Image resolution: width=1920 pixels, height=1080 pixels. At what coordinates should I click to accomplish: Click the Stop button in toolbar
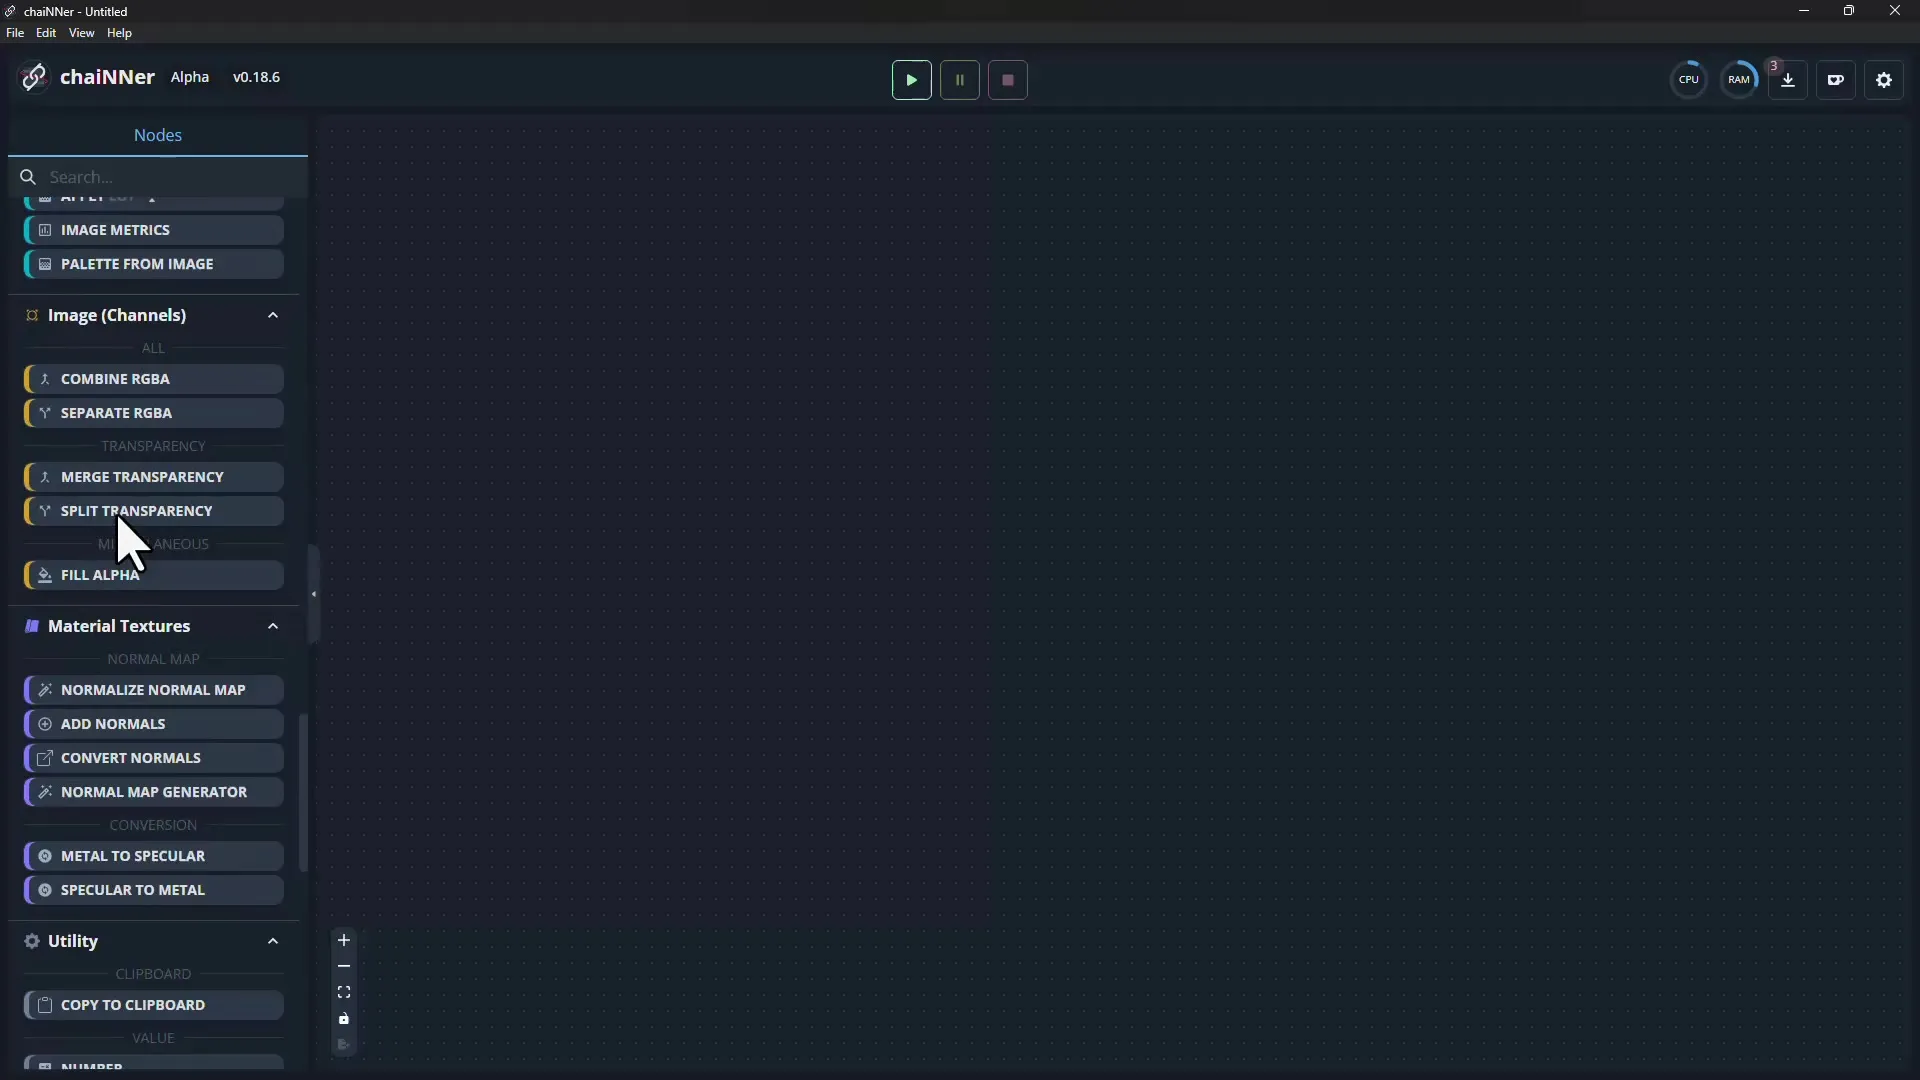click(1007, 80)
